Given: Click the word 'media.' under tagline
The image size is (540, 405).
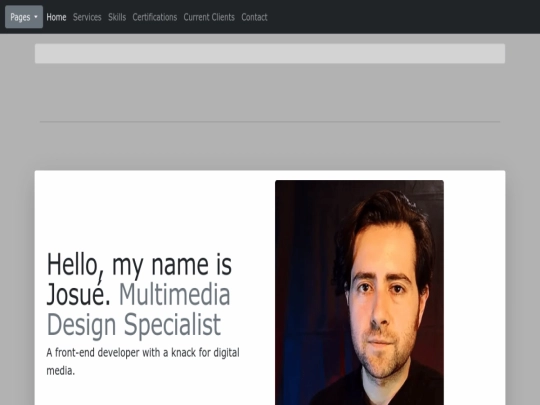Looking at the screenshot, I should [61, 371].
